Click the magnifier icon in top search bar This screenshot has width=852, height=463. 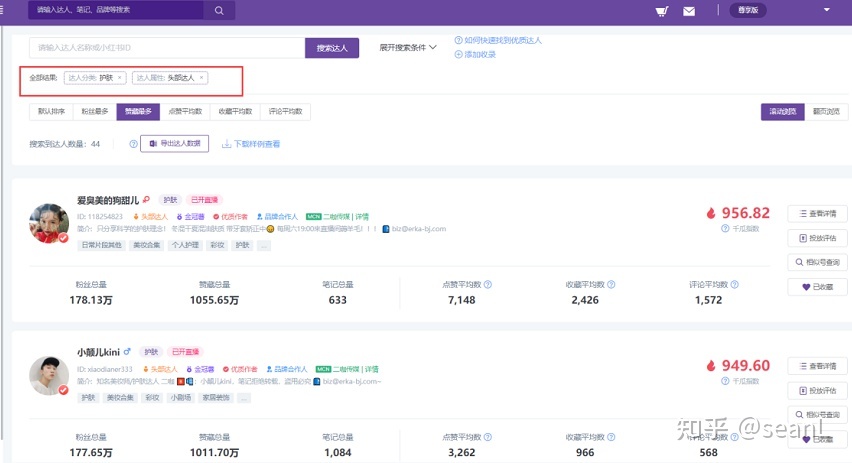tap(218, 10)
